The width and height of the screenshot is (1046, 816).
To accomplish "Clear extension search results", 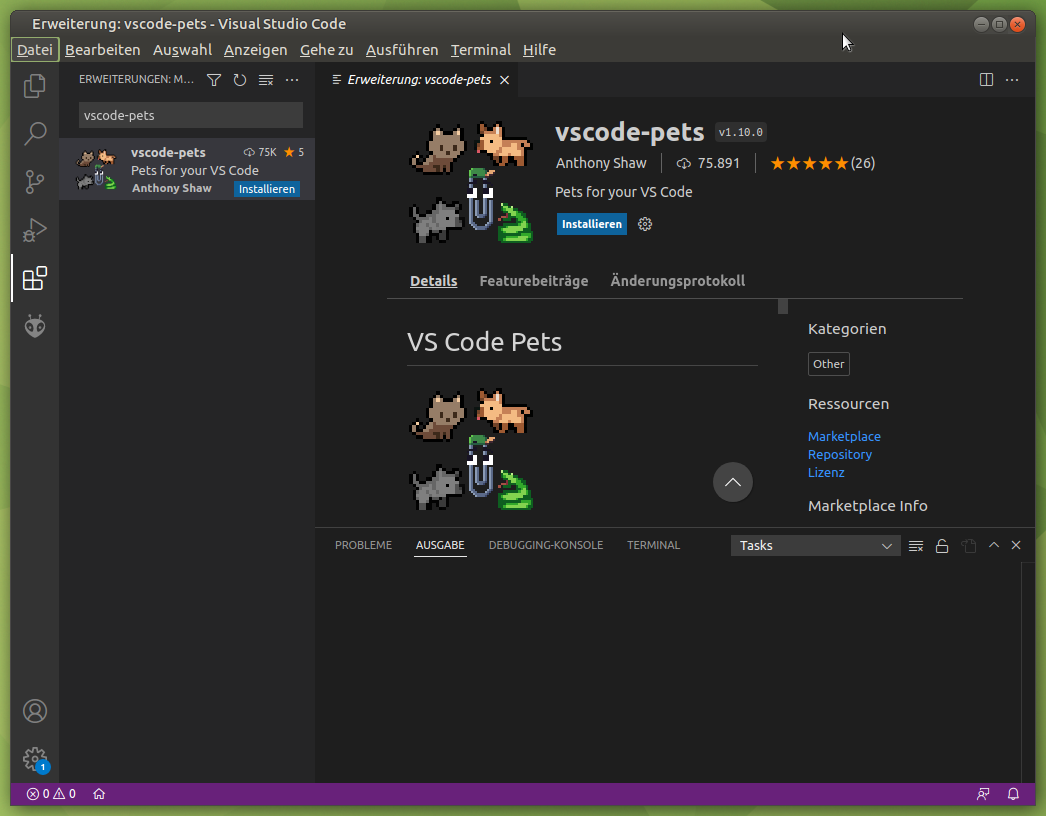I will coord(266,80).
